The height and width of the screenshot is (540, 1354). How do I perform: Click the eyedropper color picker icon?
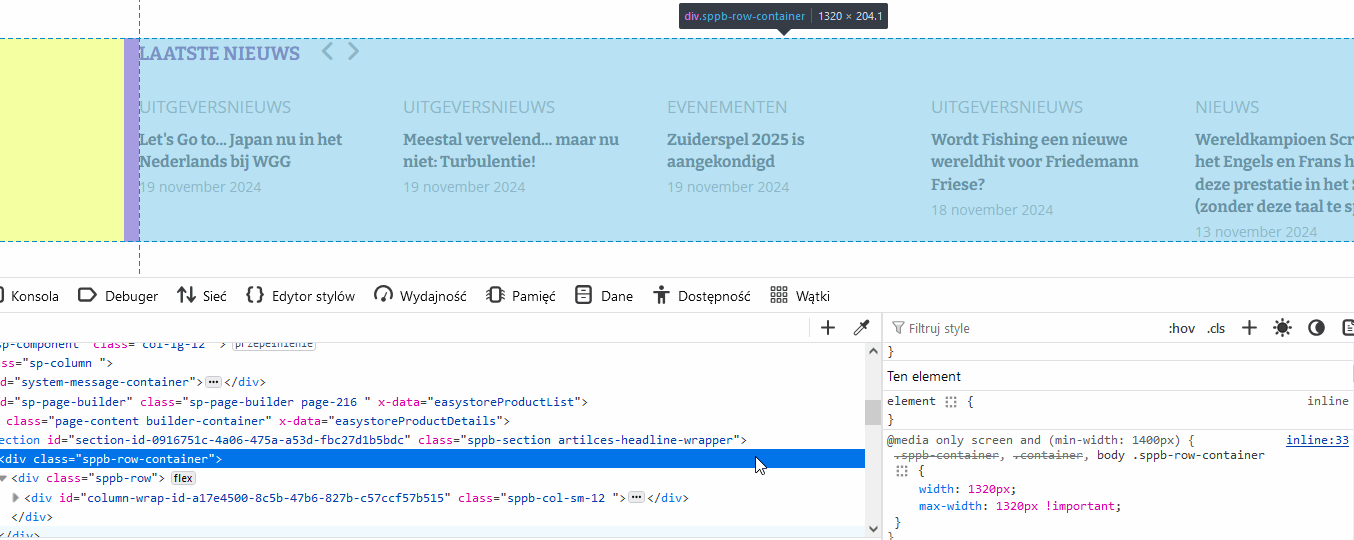click(860, 328)
